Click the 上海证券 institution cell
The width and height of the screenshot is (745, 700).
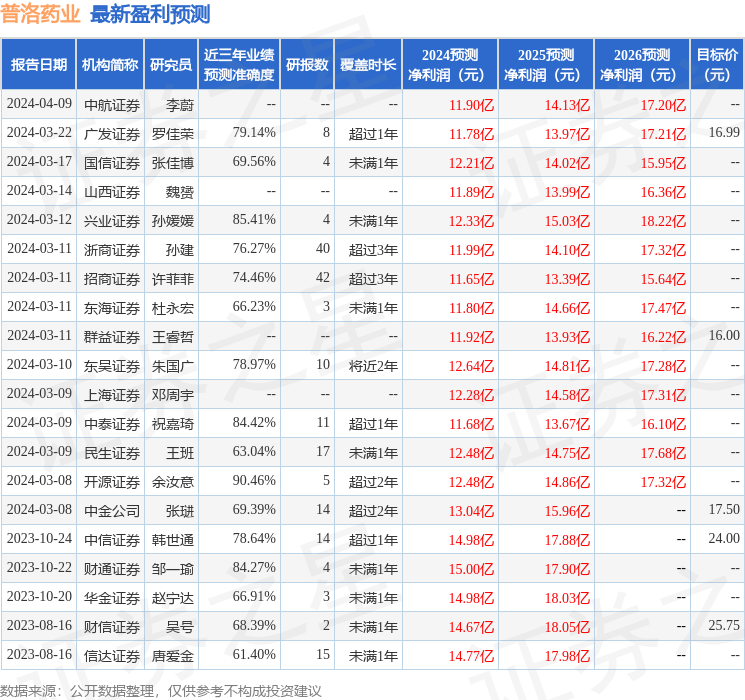pyautogui.click(x=112, y=395)
